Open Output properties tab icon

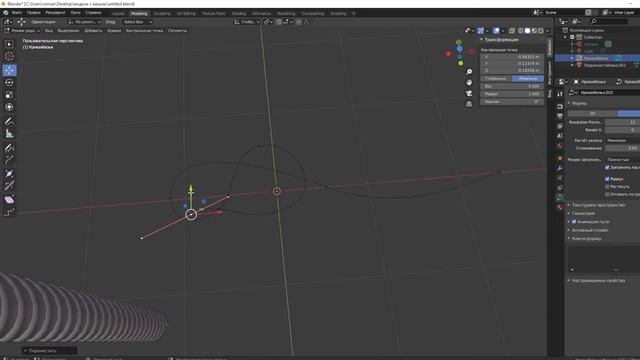(560, 116)
